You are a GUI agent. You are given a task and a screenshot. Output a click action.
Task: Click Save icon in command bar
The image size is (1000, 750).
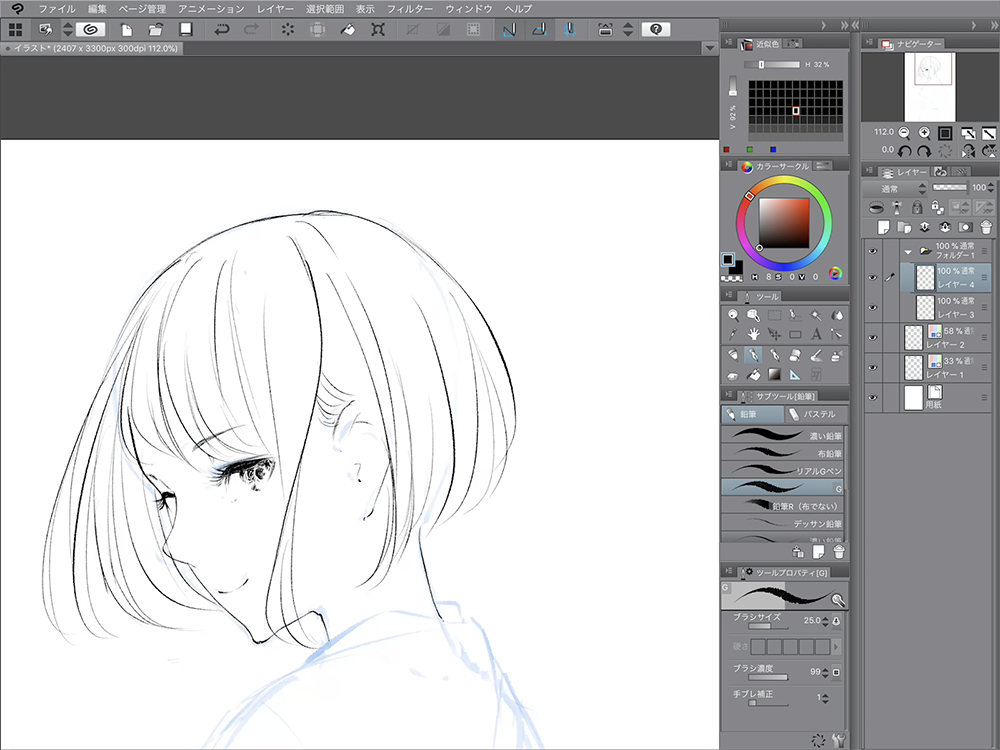[186, 29]
